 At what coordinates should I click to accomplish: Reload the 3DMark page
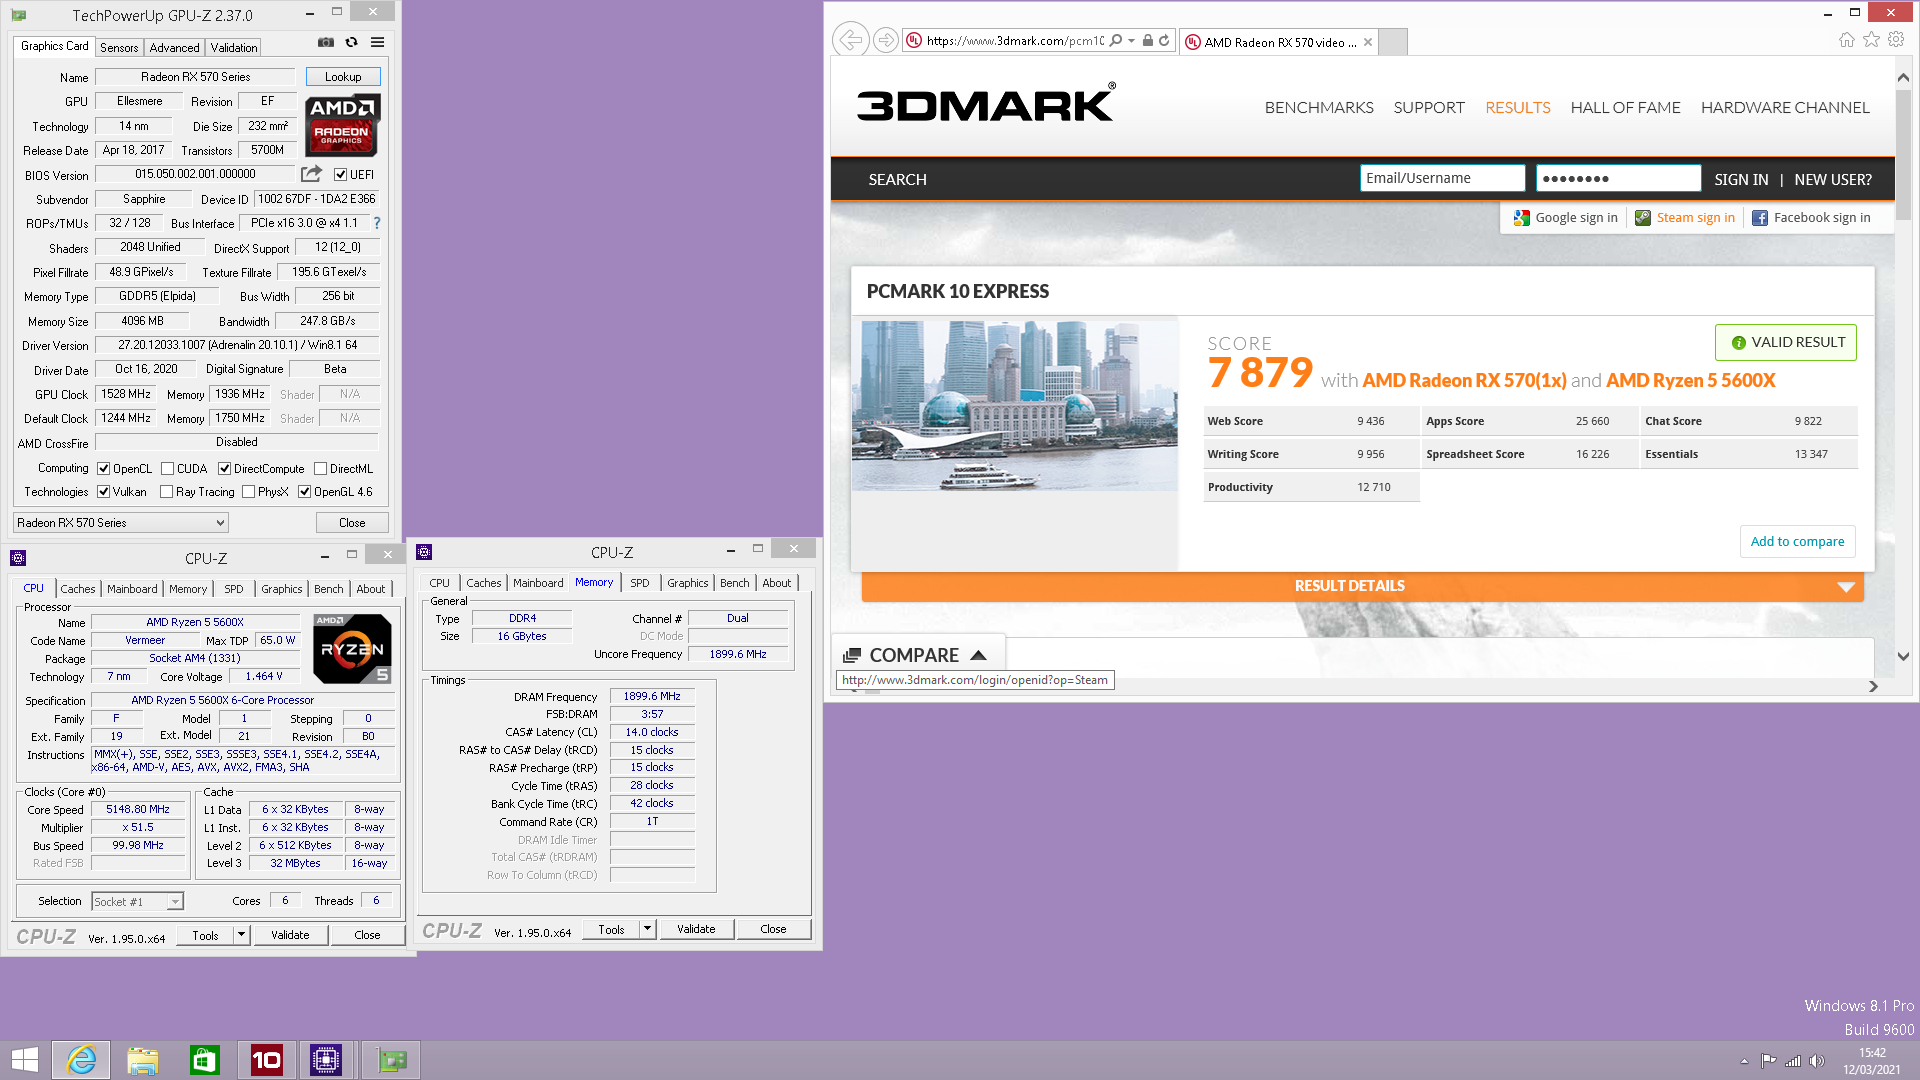[x=1164, y=41]
